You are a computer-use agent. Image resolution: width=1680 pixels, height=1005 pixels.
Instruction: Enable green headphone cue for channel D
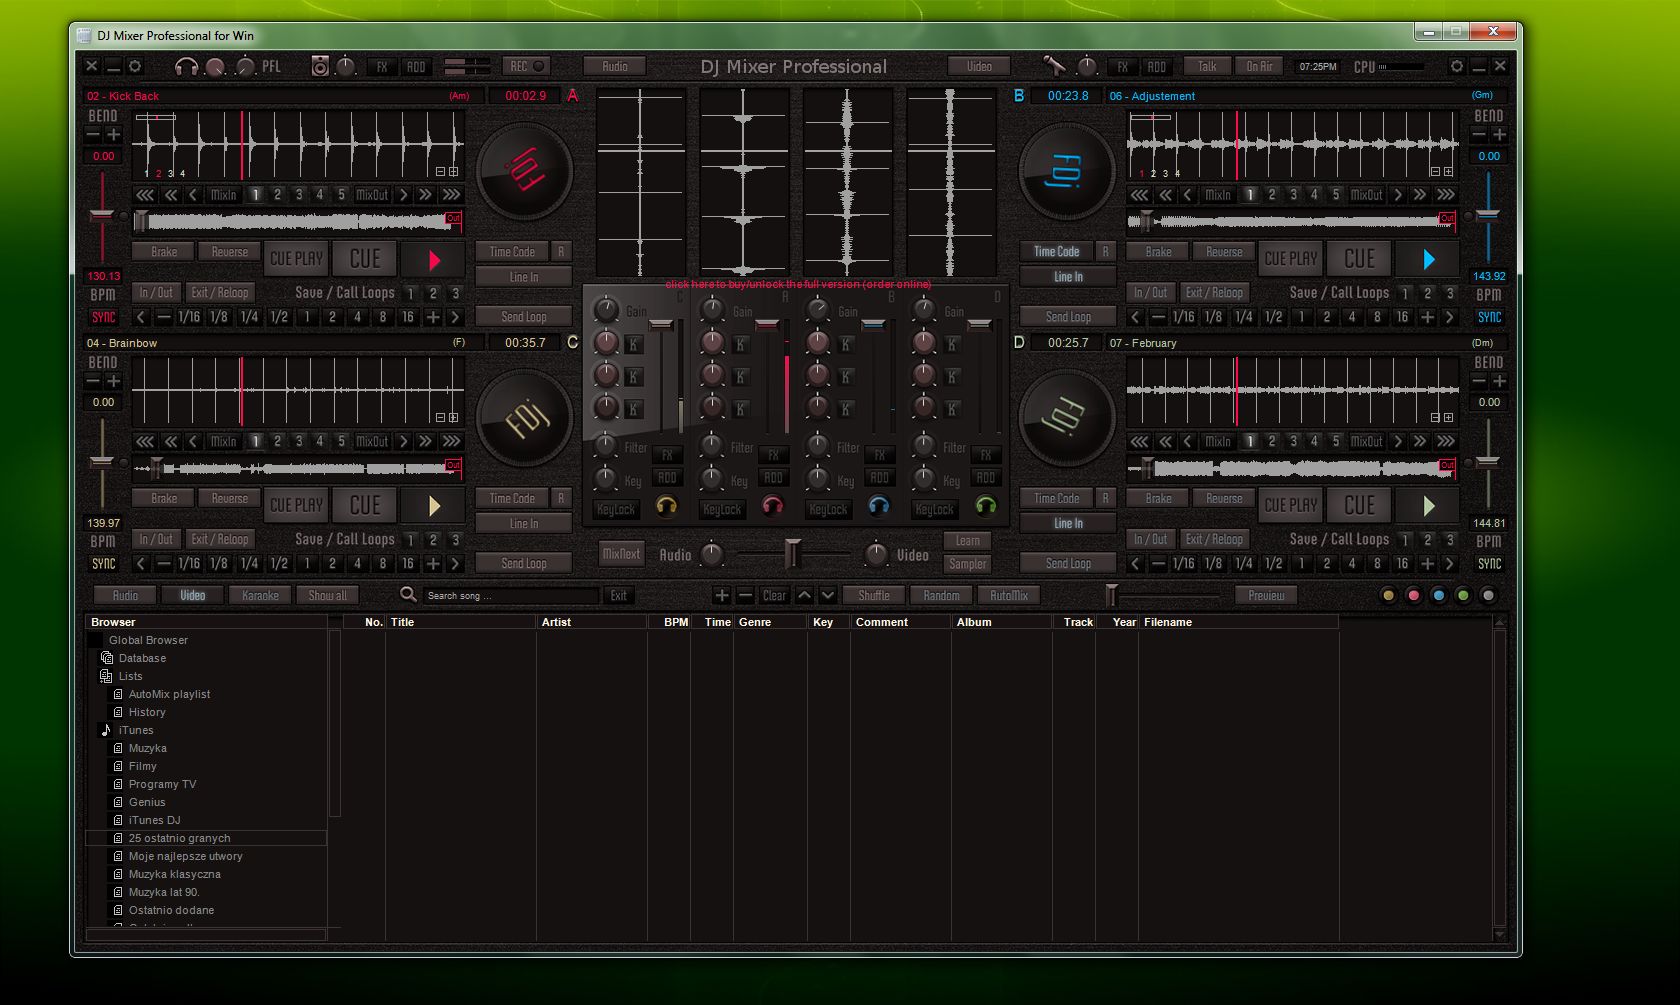click(986, 506)
